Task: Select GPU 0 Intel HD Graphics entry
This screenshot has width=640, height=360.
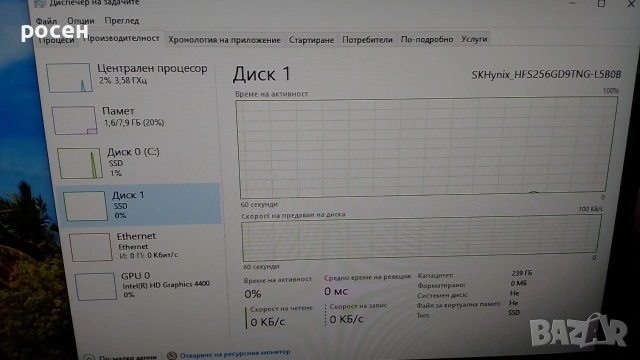Action: point(149,286)
